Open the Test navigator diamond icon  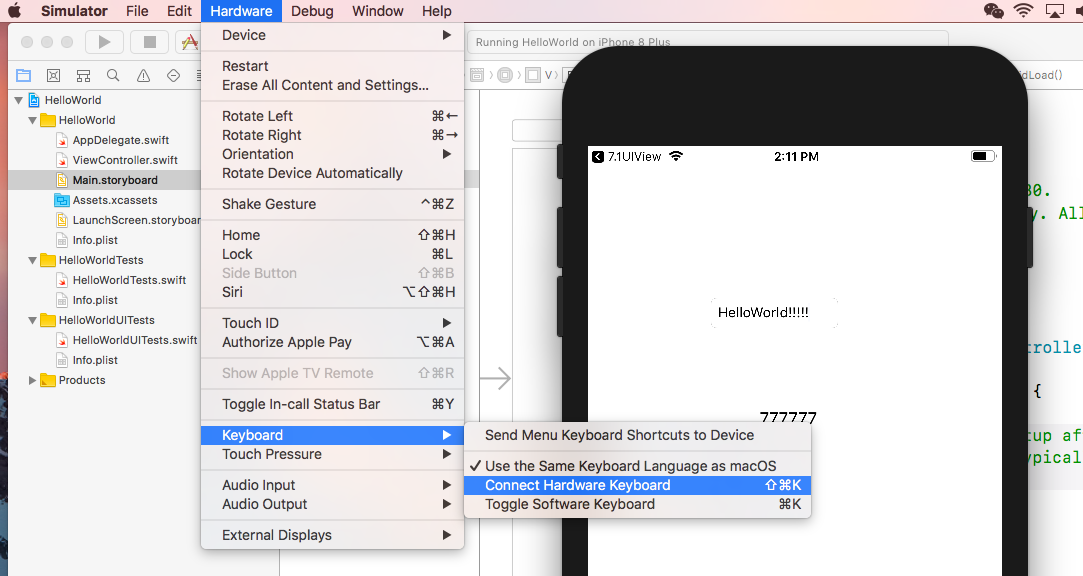[x=173, y=75]
